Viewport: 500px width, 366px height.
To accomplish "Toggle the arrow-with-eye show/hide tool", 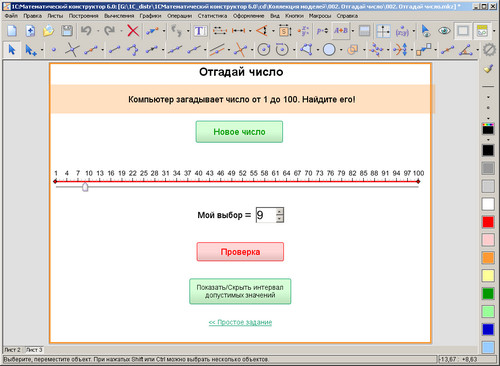I will point(426,31).
